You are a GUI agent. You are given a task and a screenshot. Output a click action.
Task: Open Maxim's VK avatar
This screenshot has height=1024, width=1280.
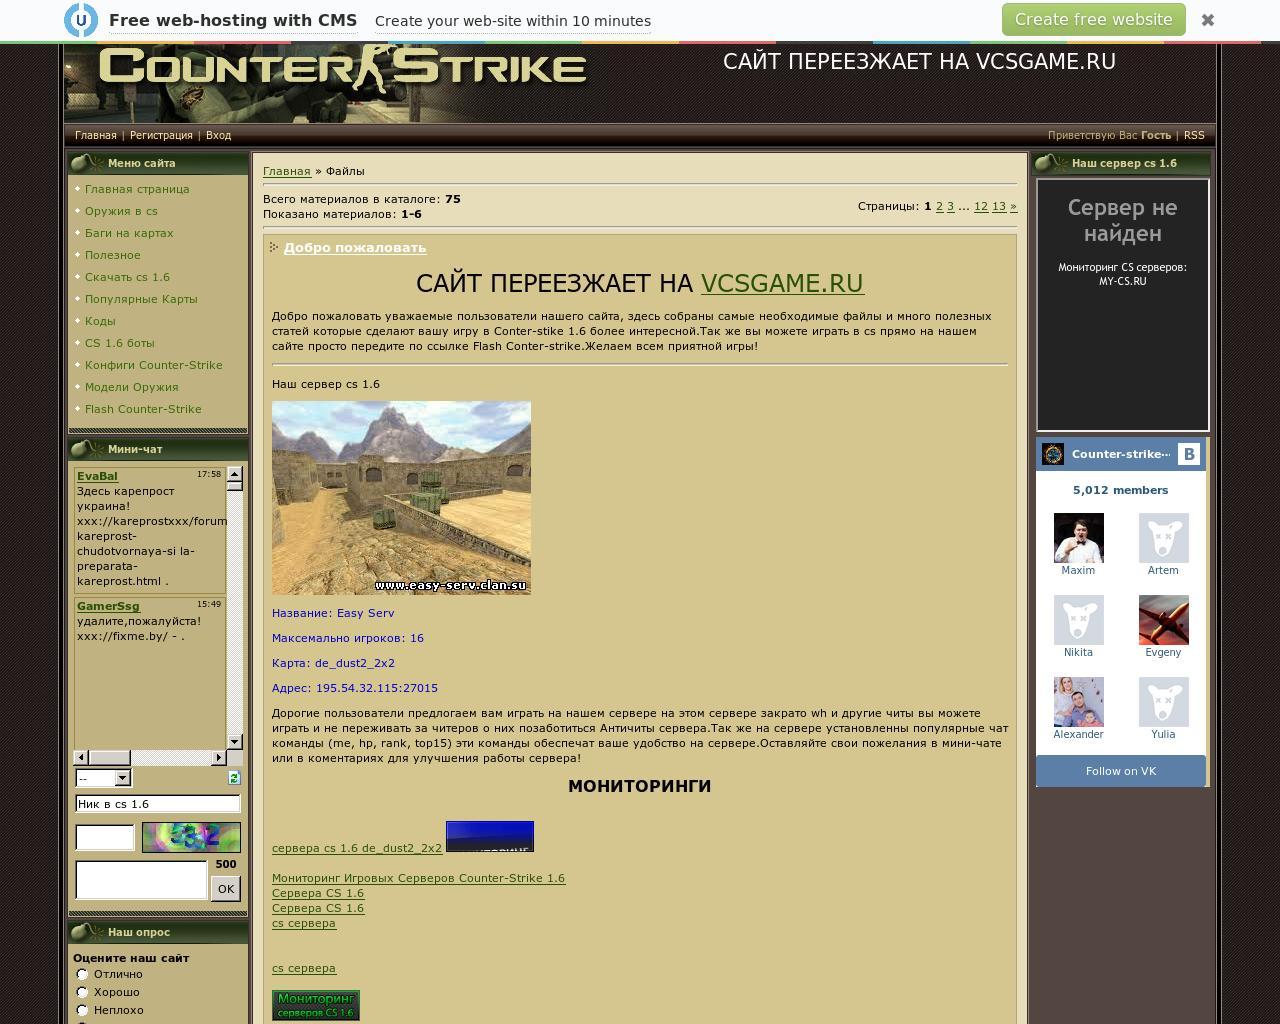pos(1078,538)
